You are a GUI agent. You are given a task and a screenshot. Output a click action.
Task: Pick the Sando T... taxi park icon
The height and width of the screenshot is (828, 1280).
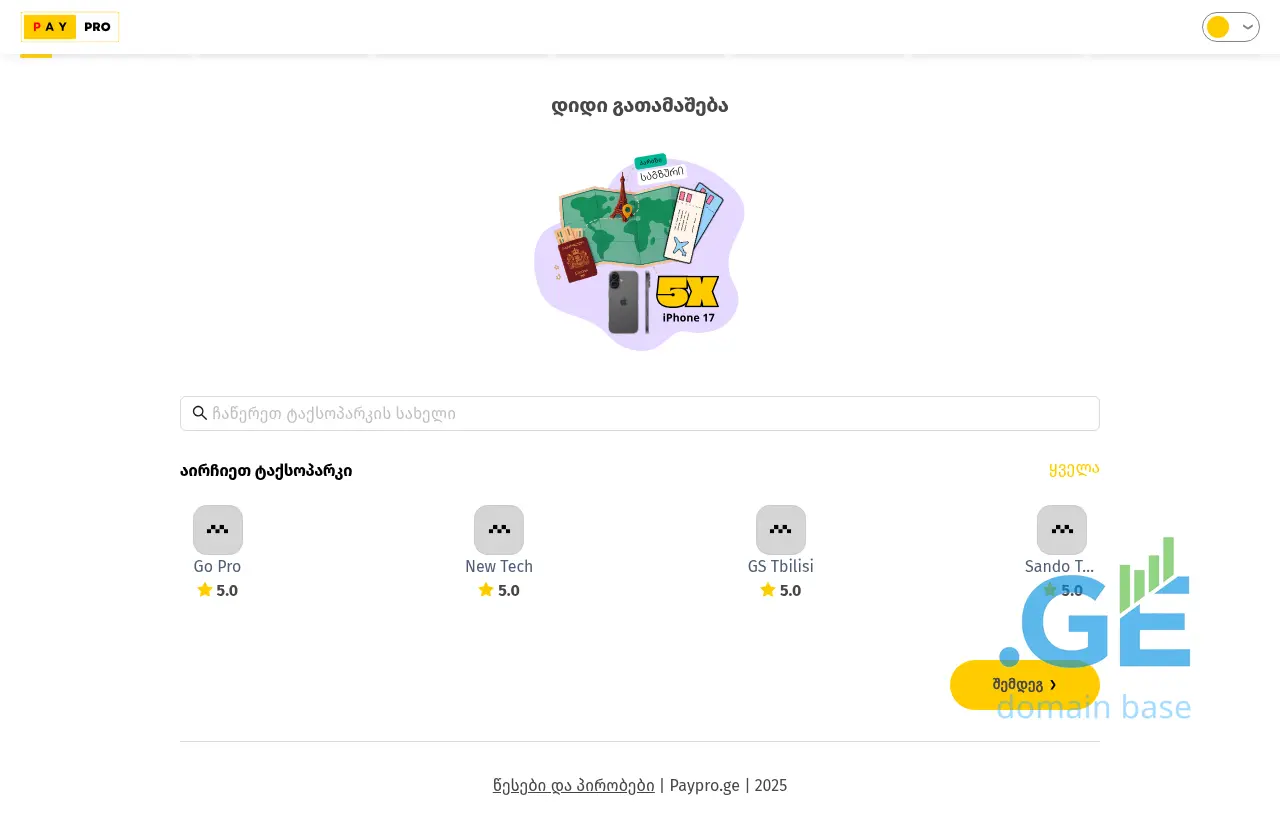tap(1062, 530)
